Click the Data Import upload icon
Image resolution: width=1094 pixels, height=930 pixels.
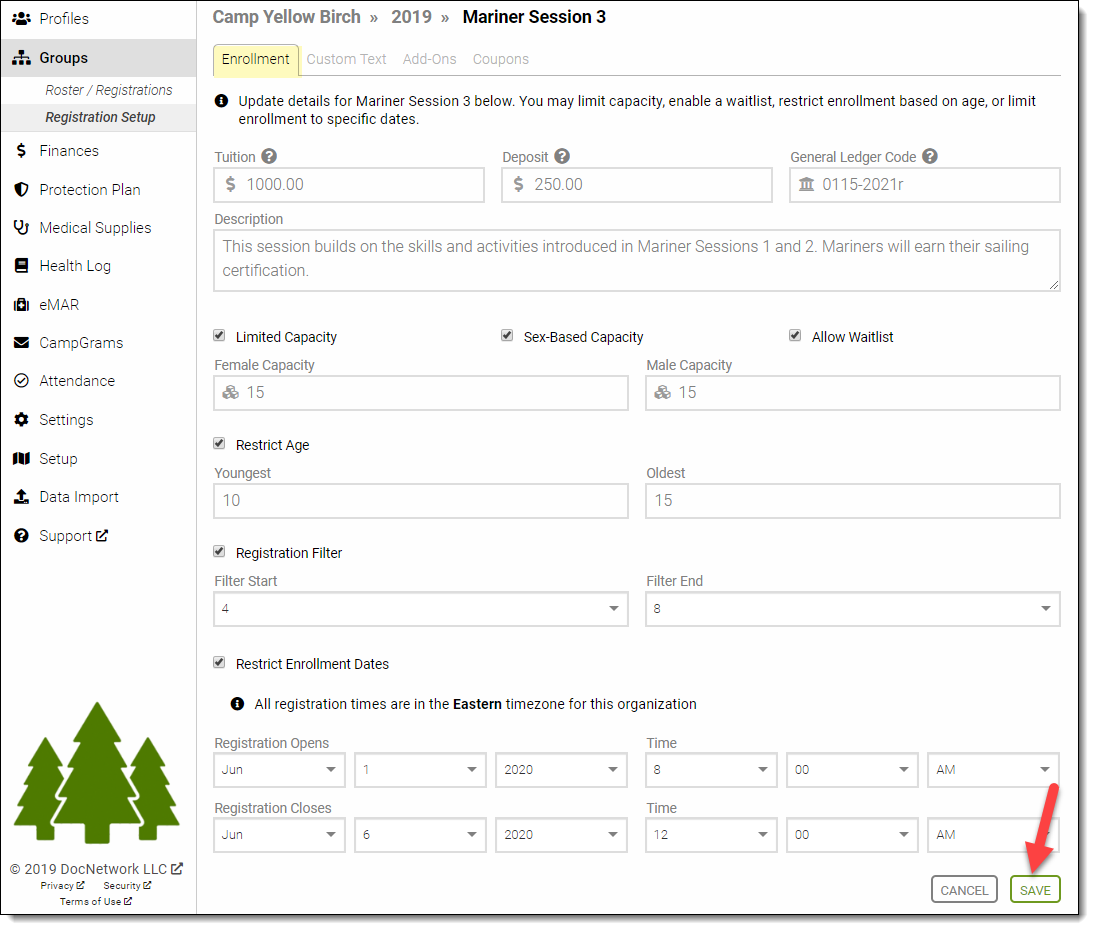point(21,497)
